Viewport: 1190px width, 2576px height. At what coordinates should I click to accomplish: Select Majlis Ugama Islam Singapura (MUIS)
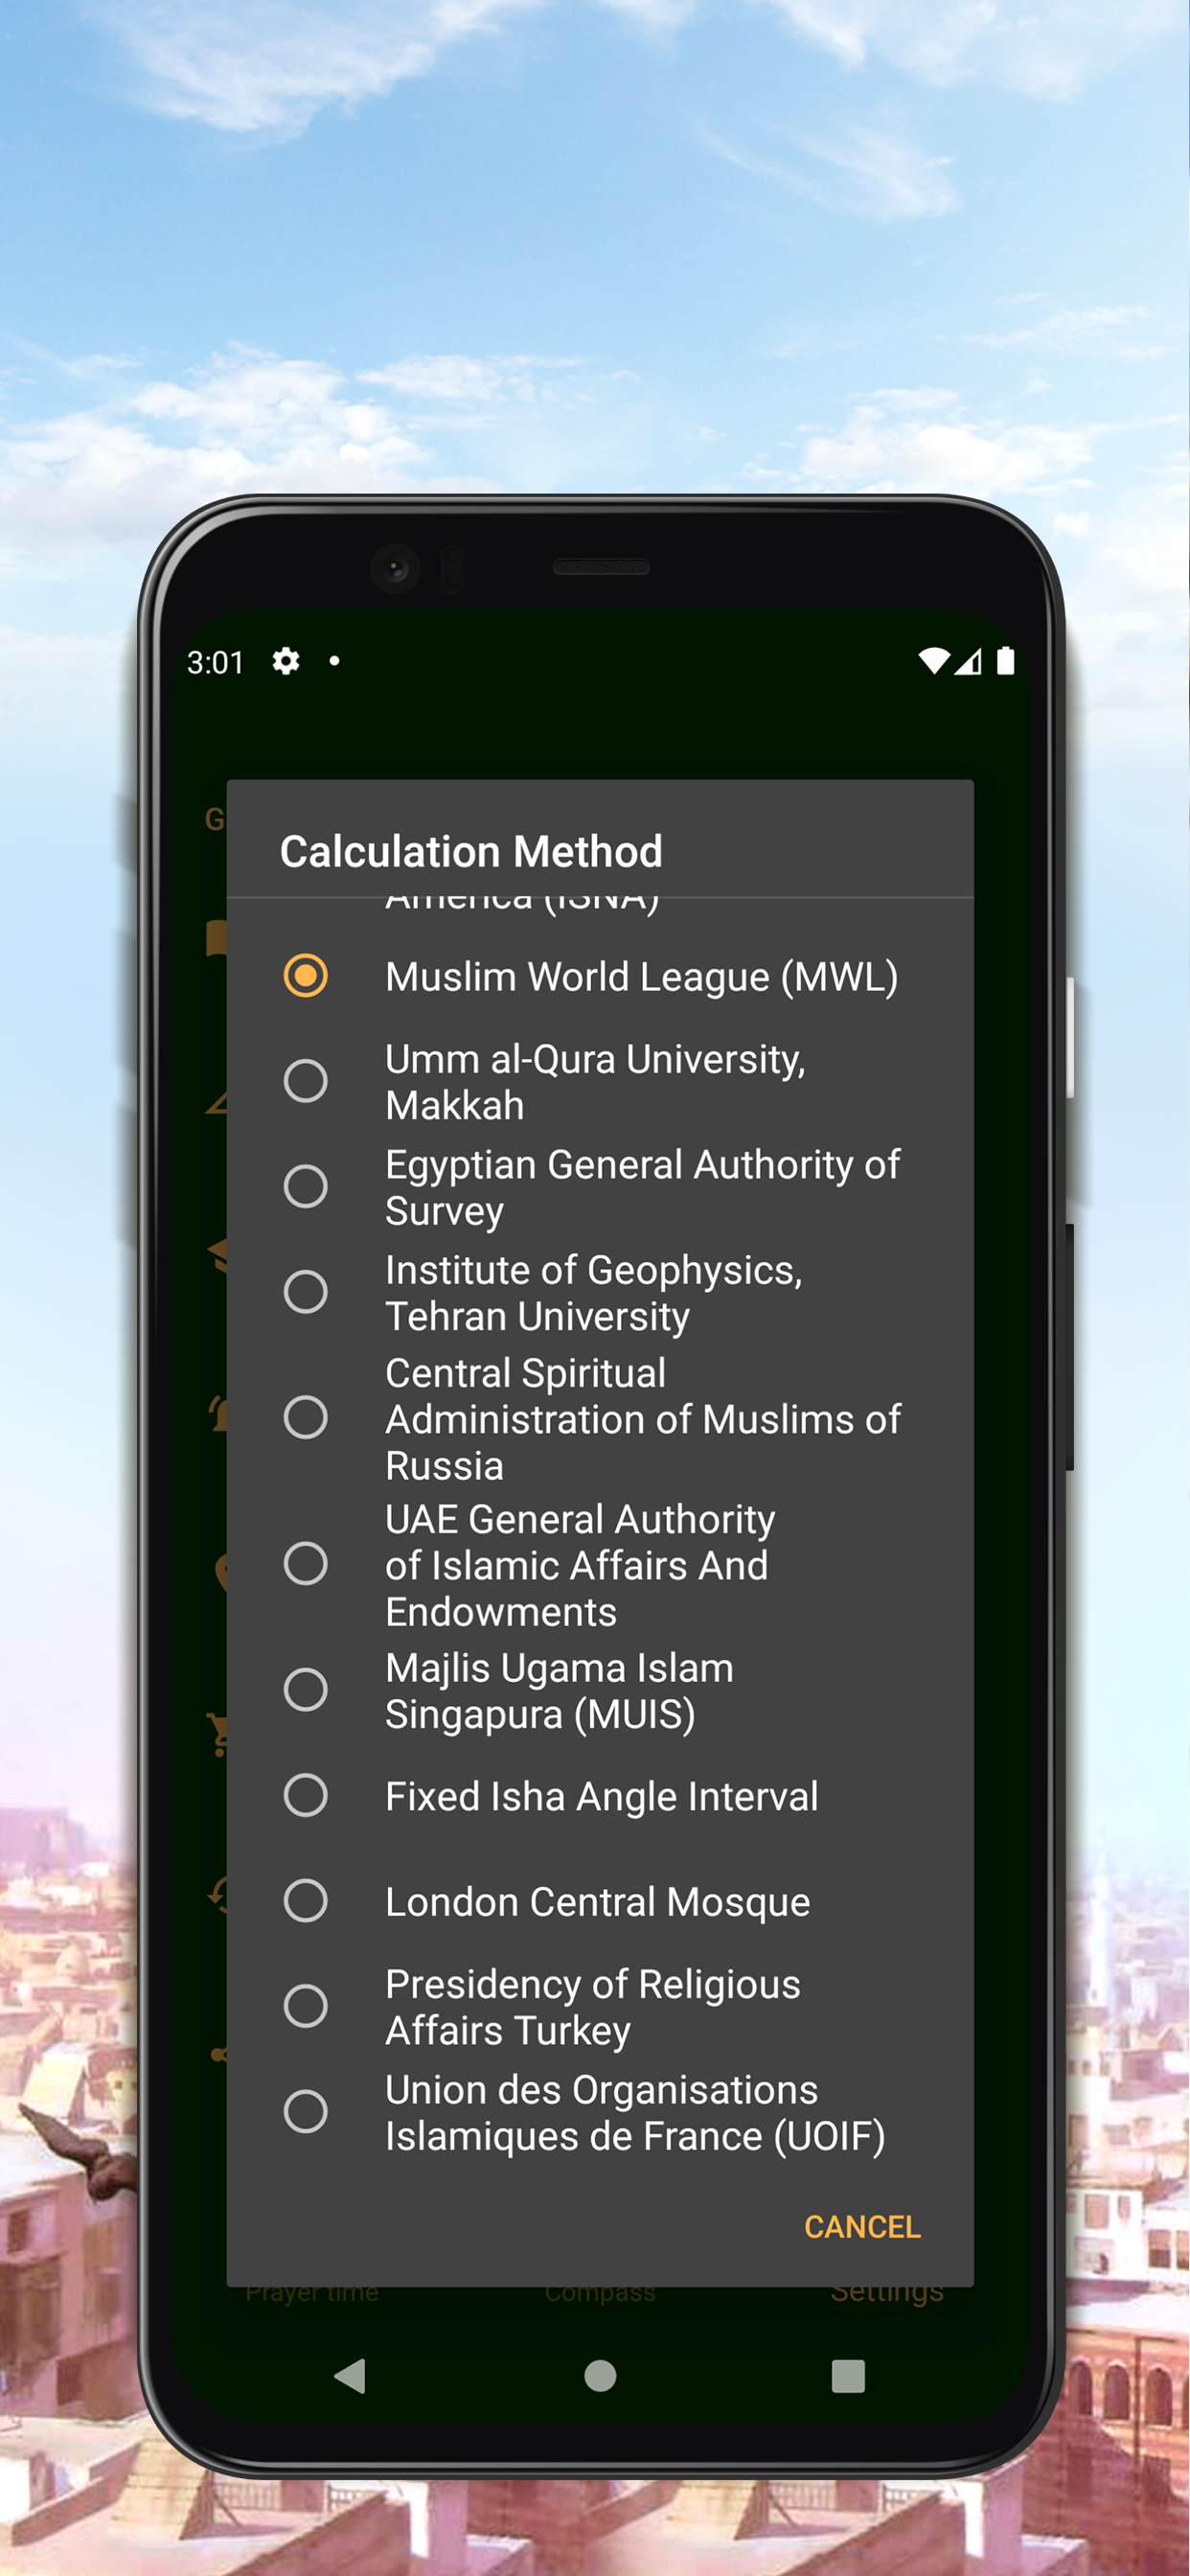pos(600,1690)
